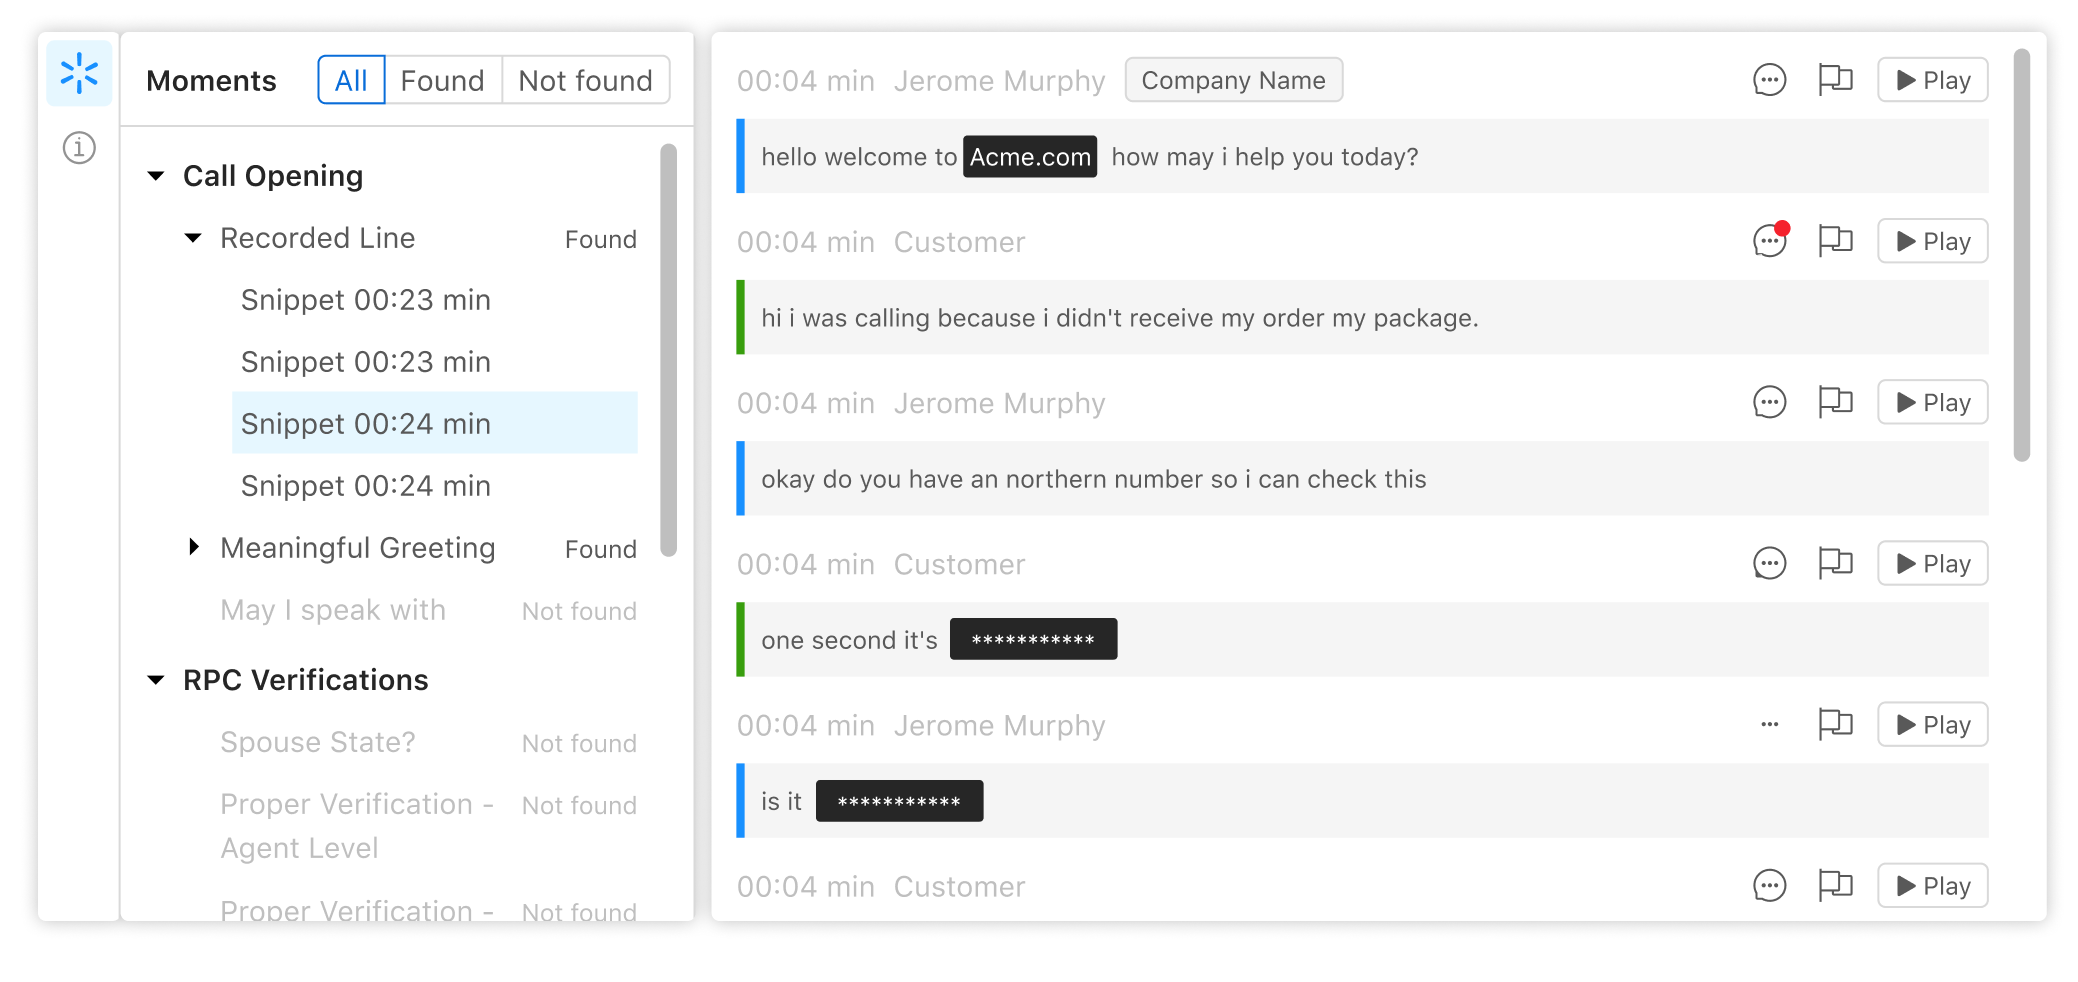
Task: Click the transcript panel scrollbar
Action: (x=2021, y=255)
